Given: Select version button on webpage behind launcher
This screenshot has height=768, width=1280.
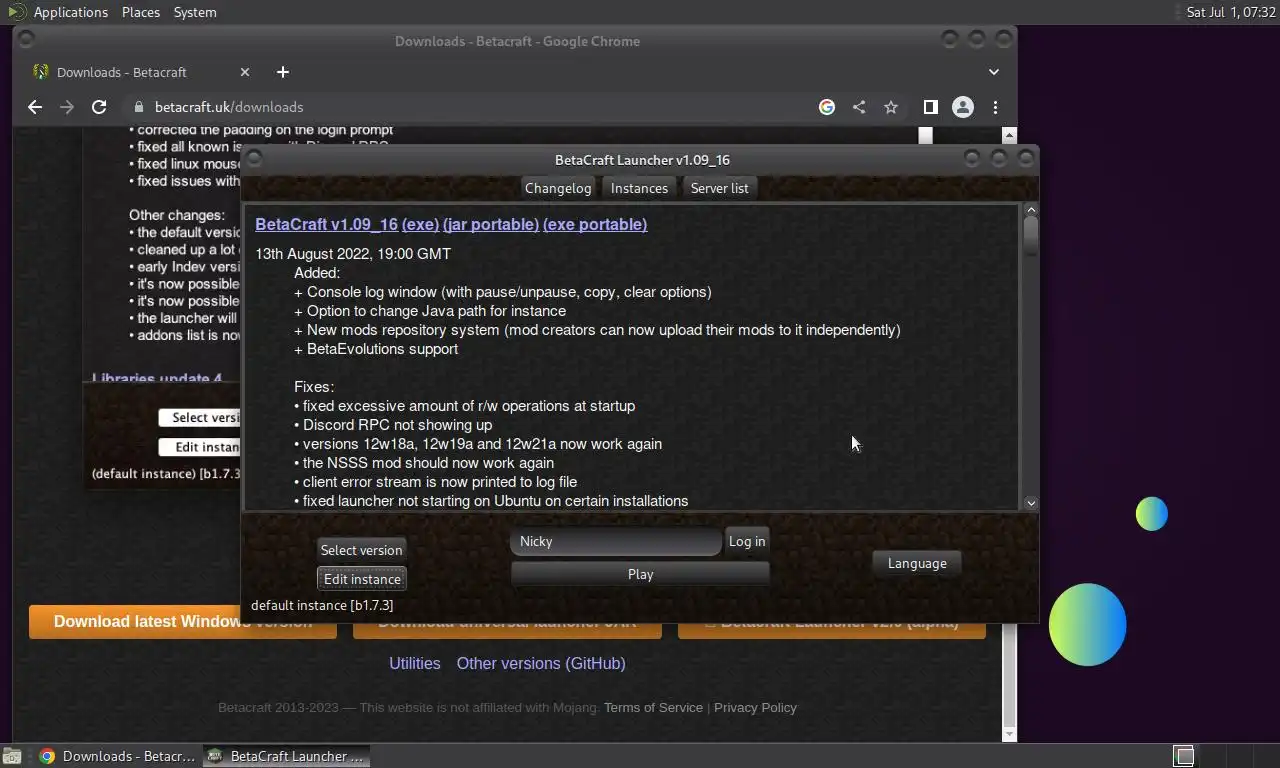Looking at the screenshot, I should [x=200, y=418].
